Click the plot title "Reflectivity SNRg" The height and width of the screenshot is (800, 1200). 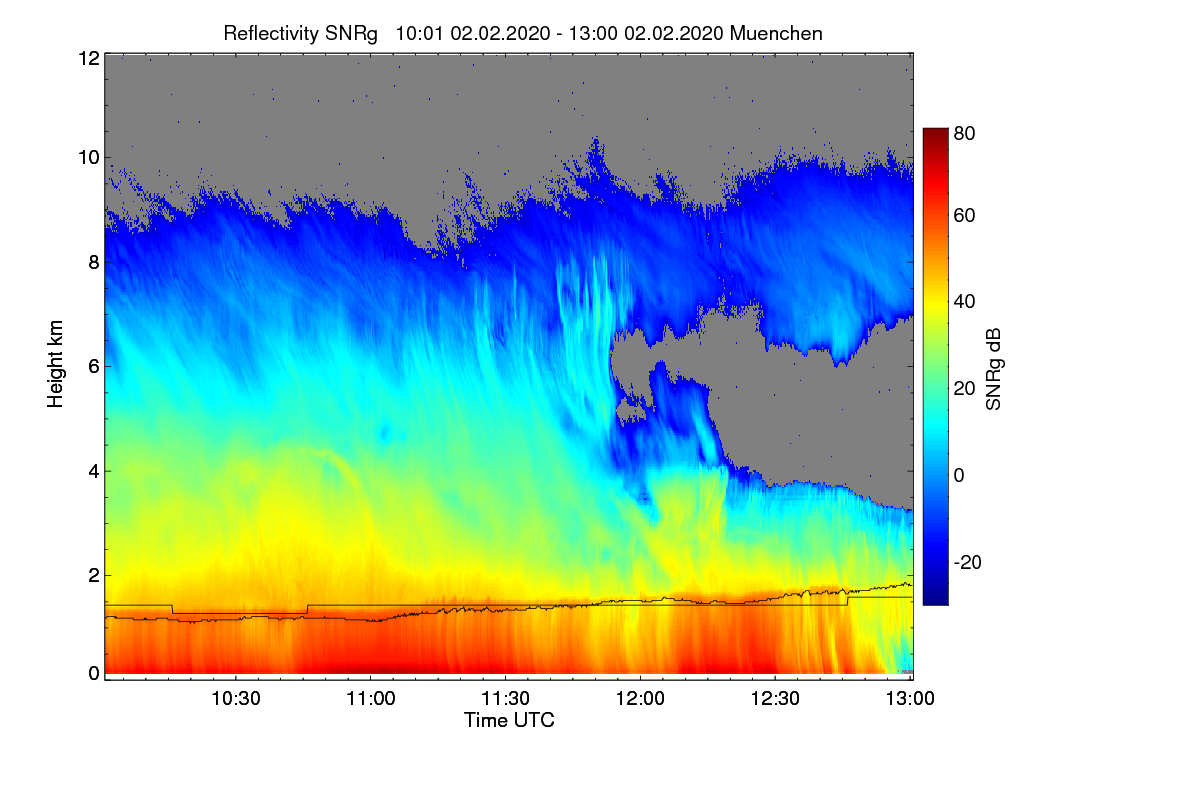(300, 33)
